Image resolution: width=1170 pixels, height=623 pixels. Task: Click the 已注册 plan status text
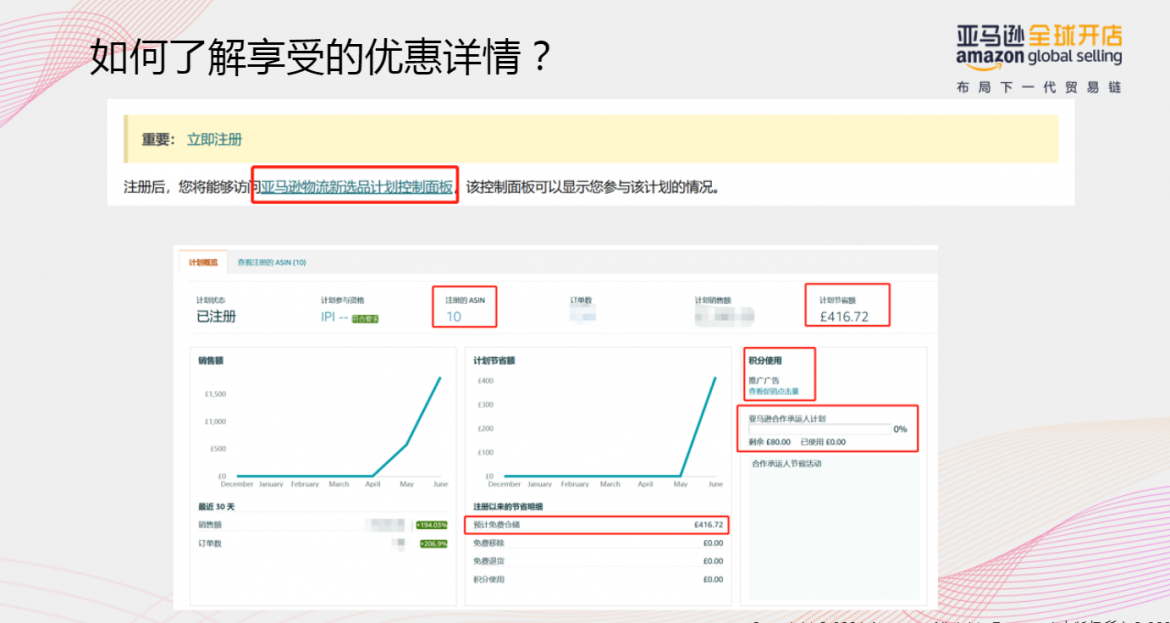[216, 316]
